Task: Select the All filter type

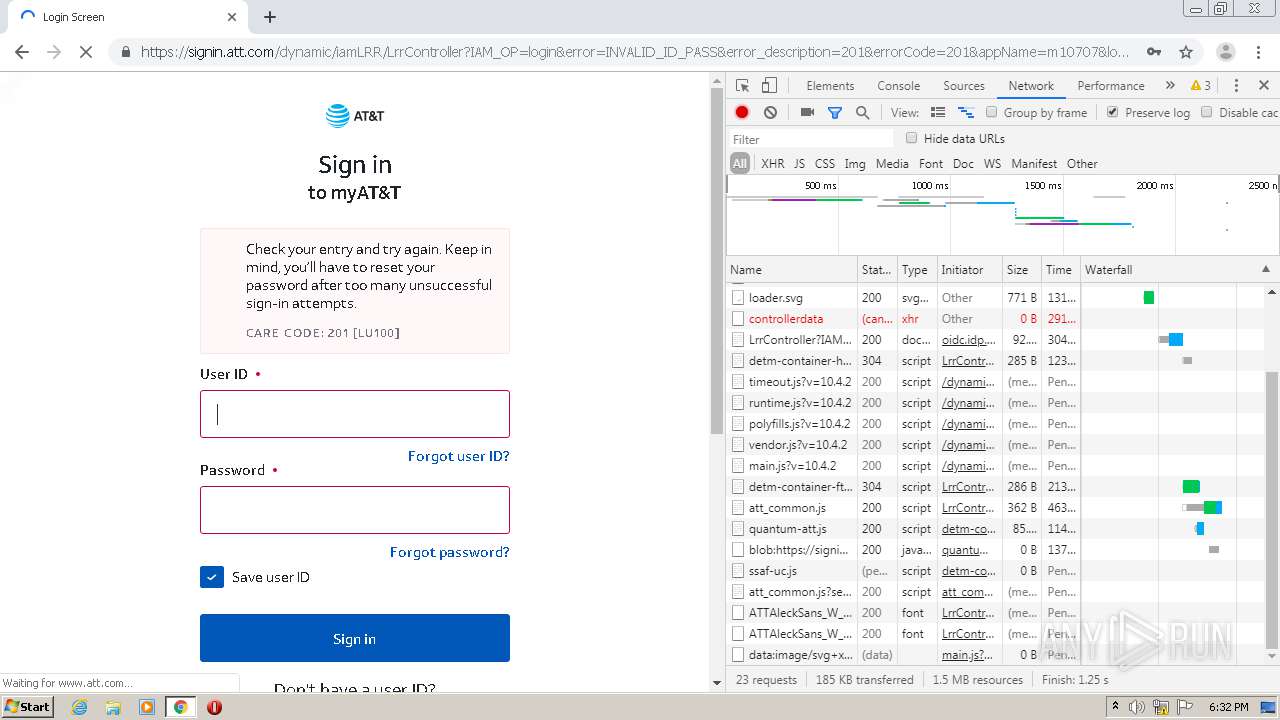Action: pos(740,164)
